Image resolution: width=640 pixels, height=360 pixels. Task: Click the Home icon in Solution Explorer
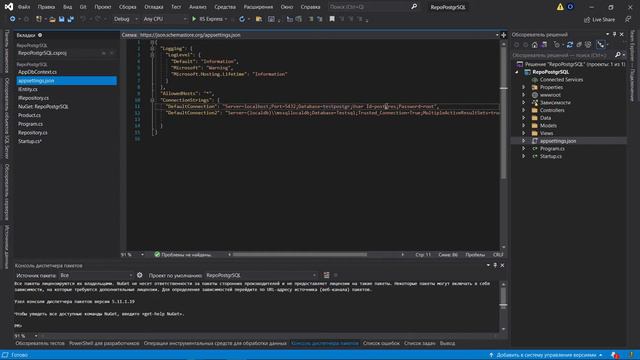(535, 44)
